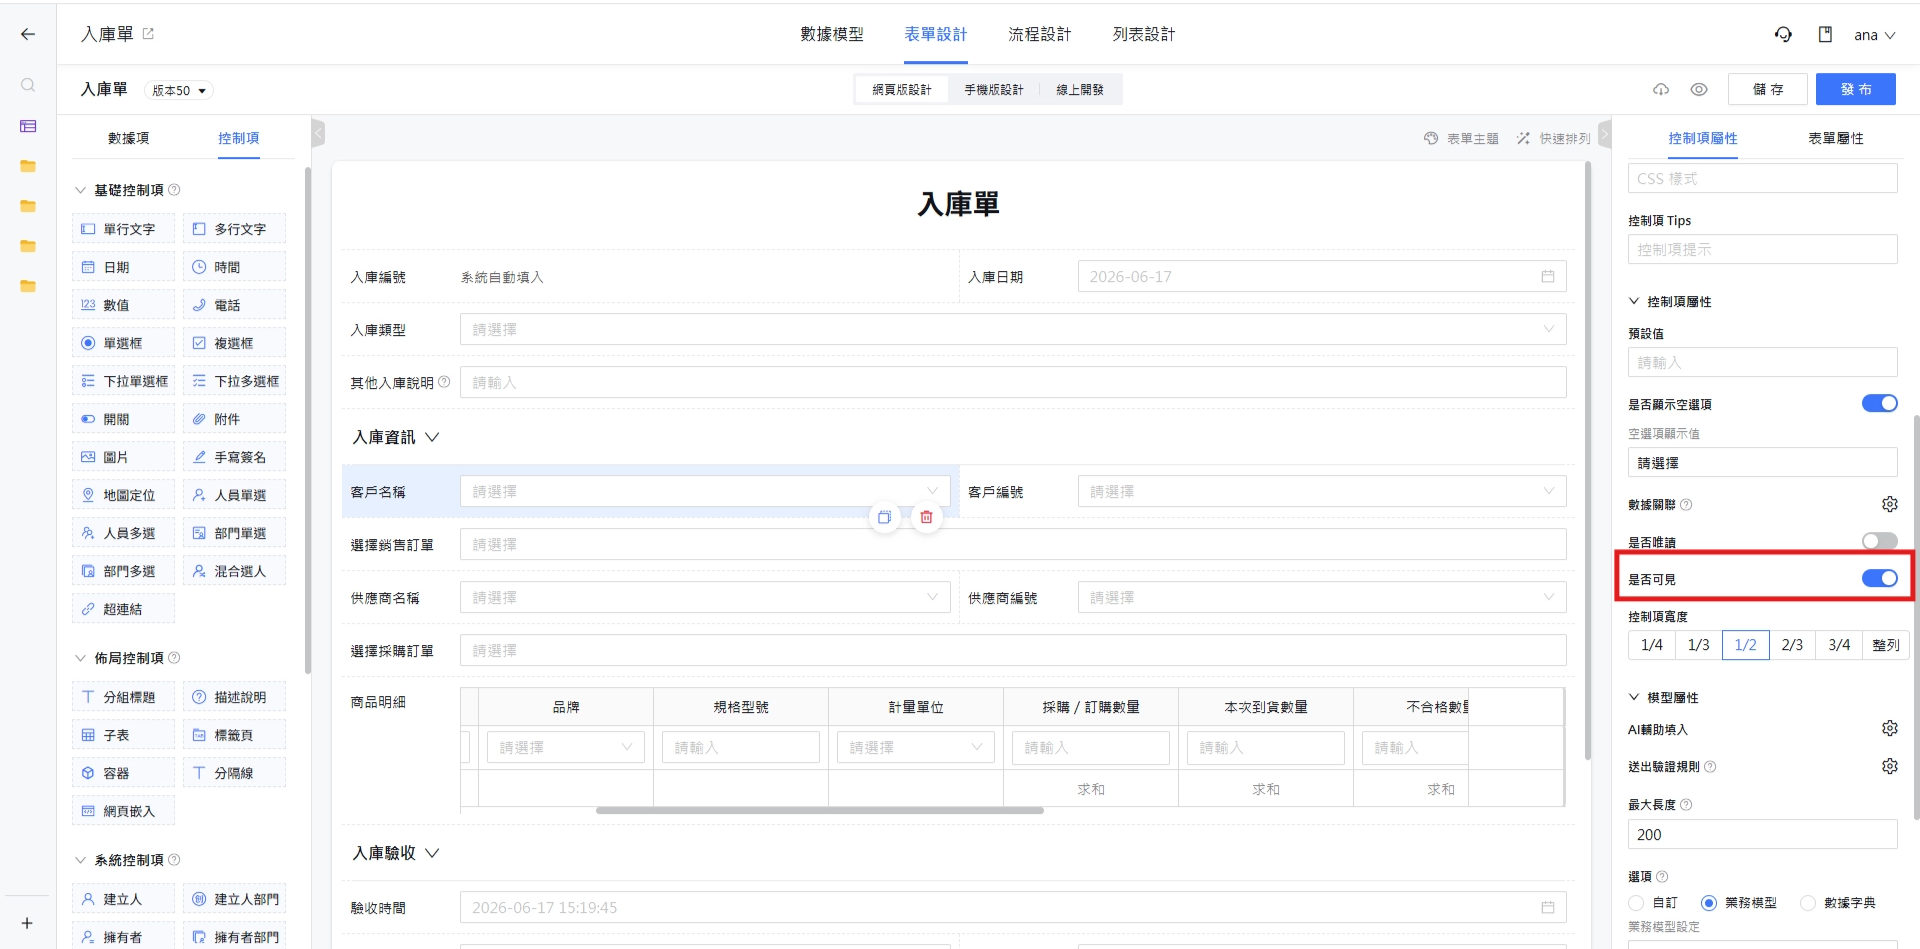
Task: Collapse the 入庫驗收 section
Action: 432,853
